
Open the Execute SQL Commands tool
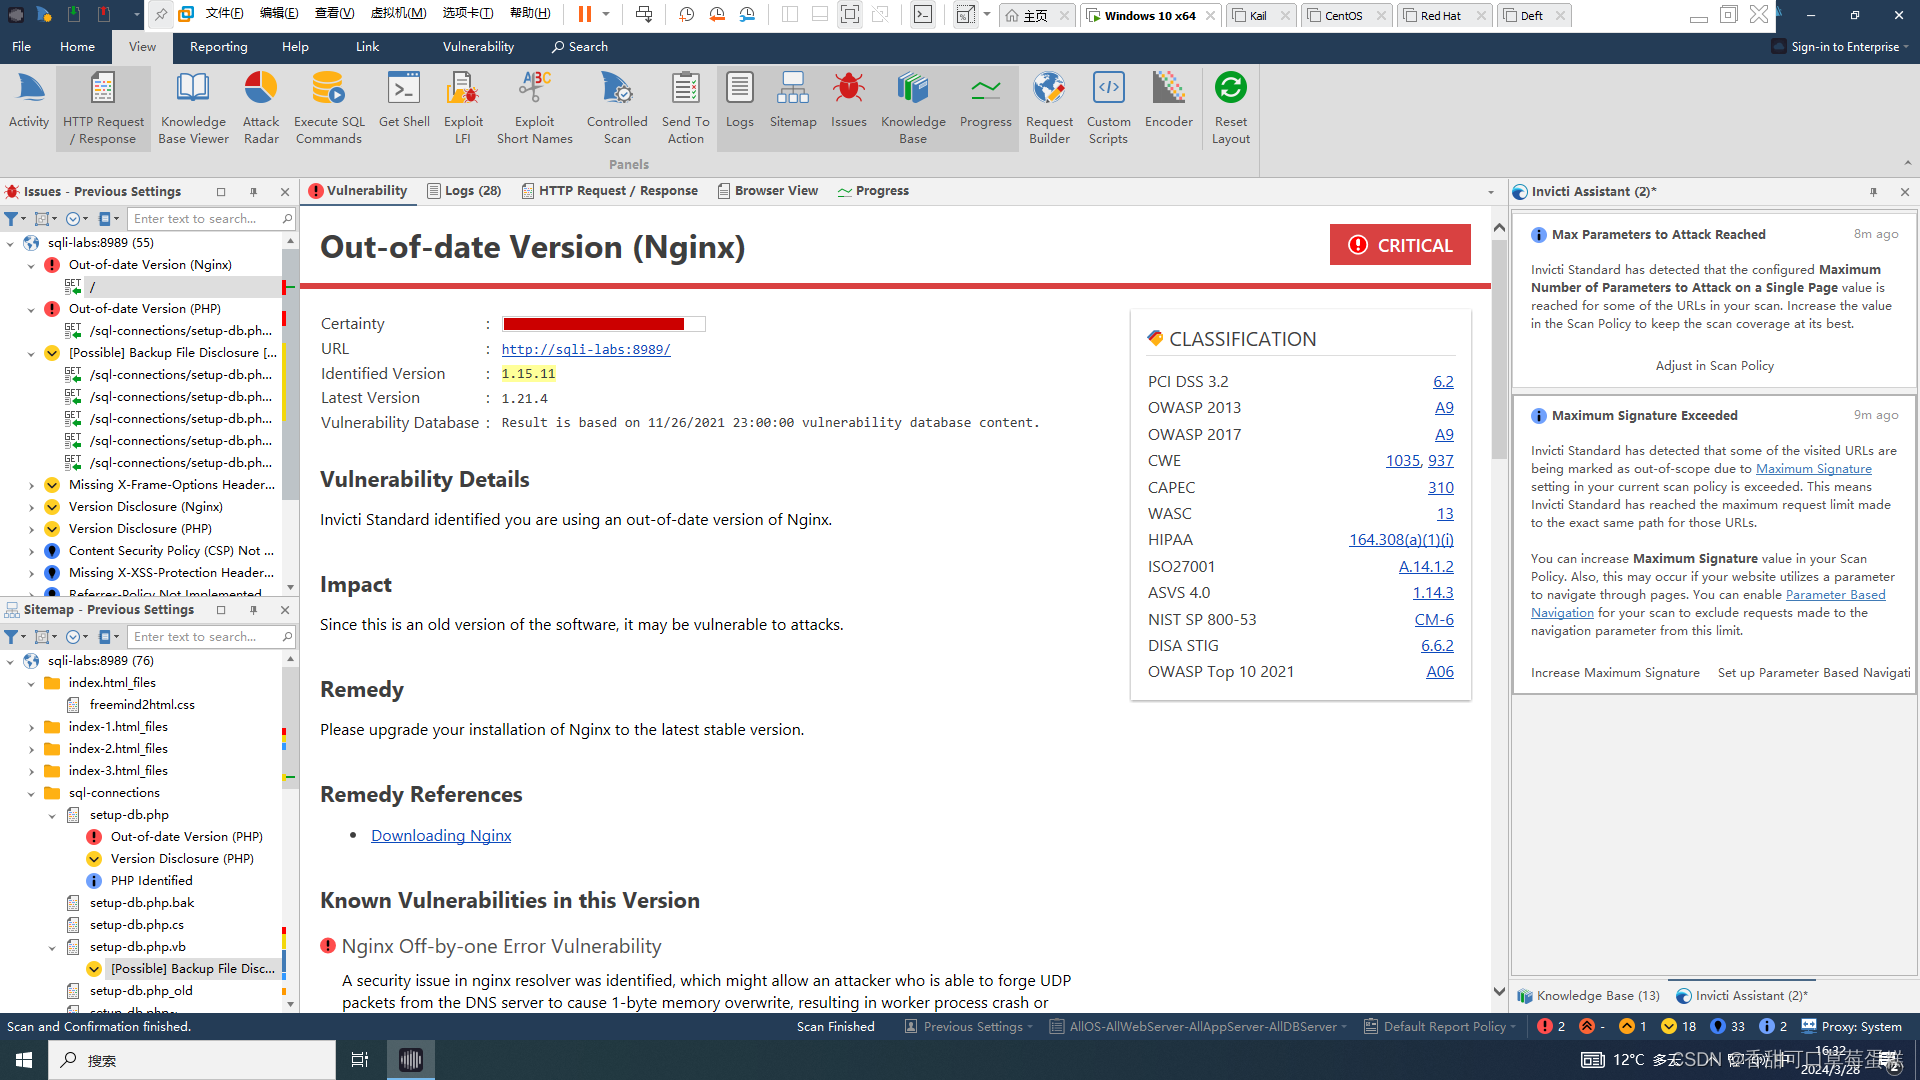tap(329, 107)
